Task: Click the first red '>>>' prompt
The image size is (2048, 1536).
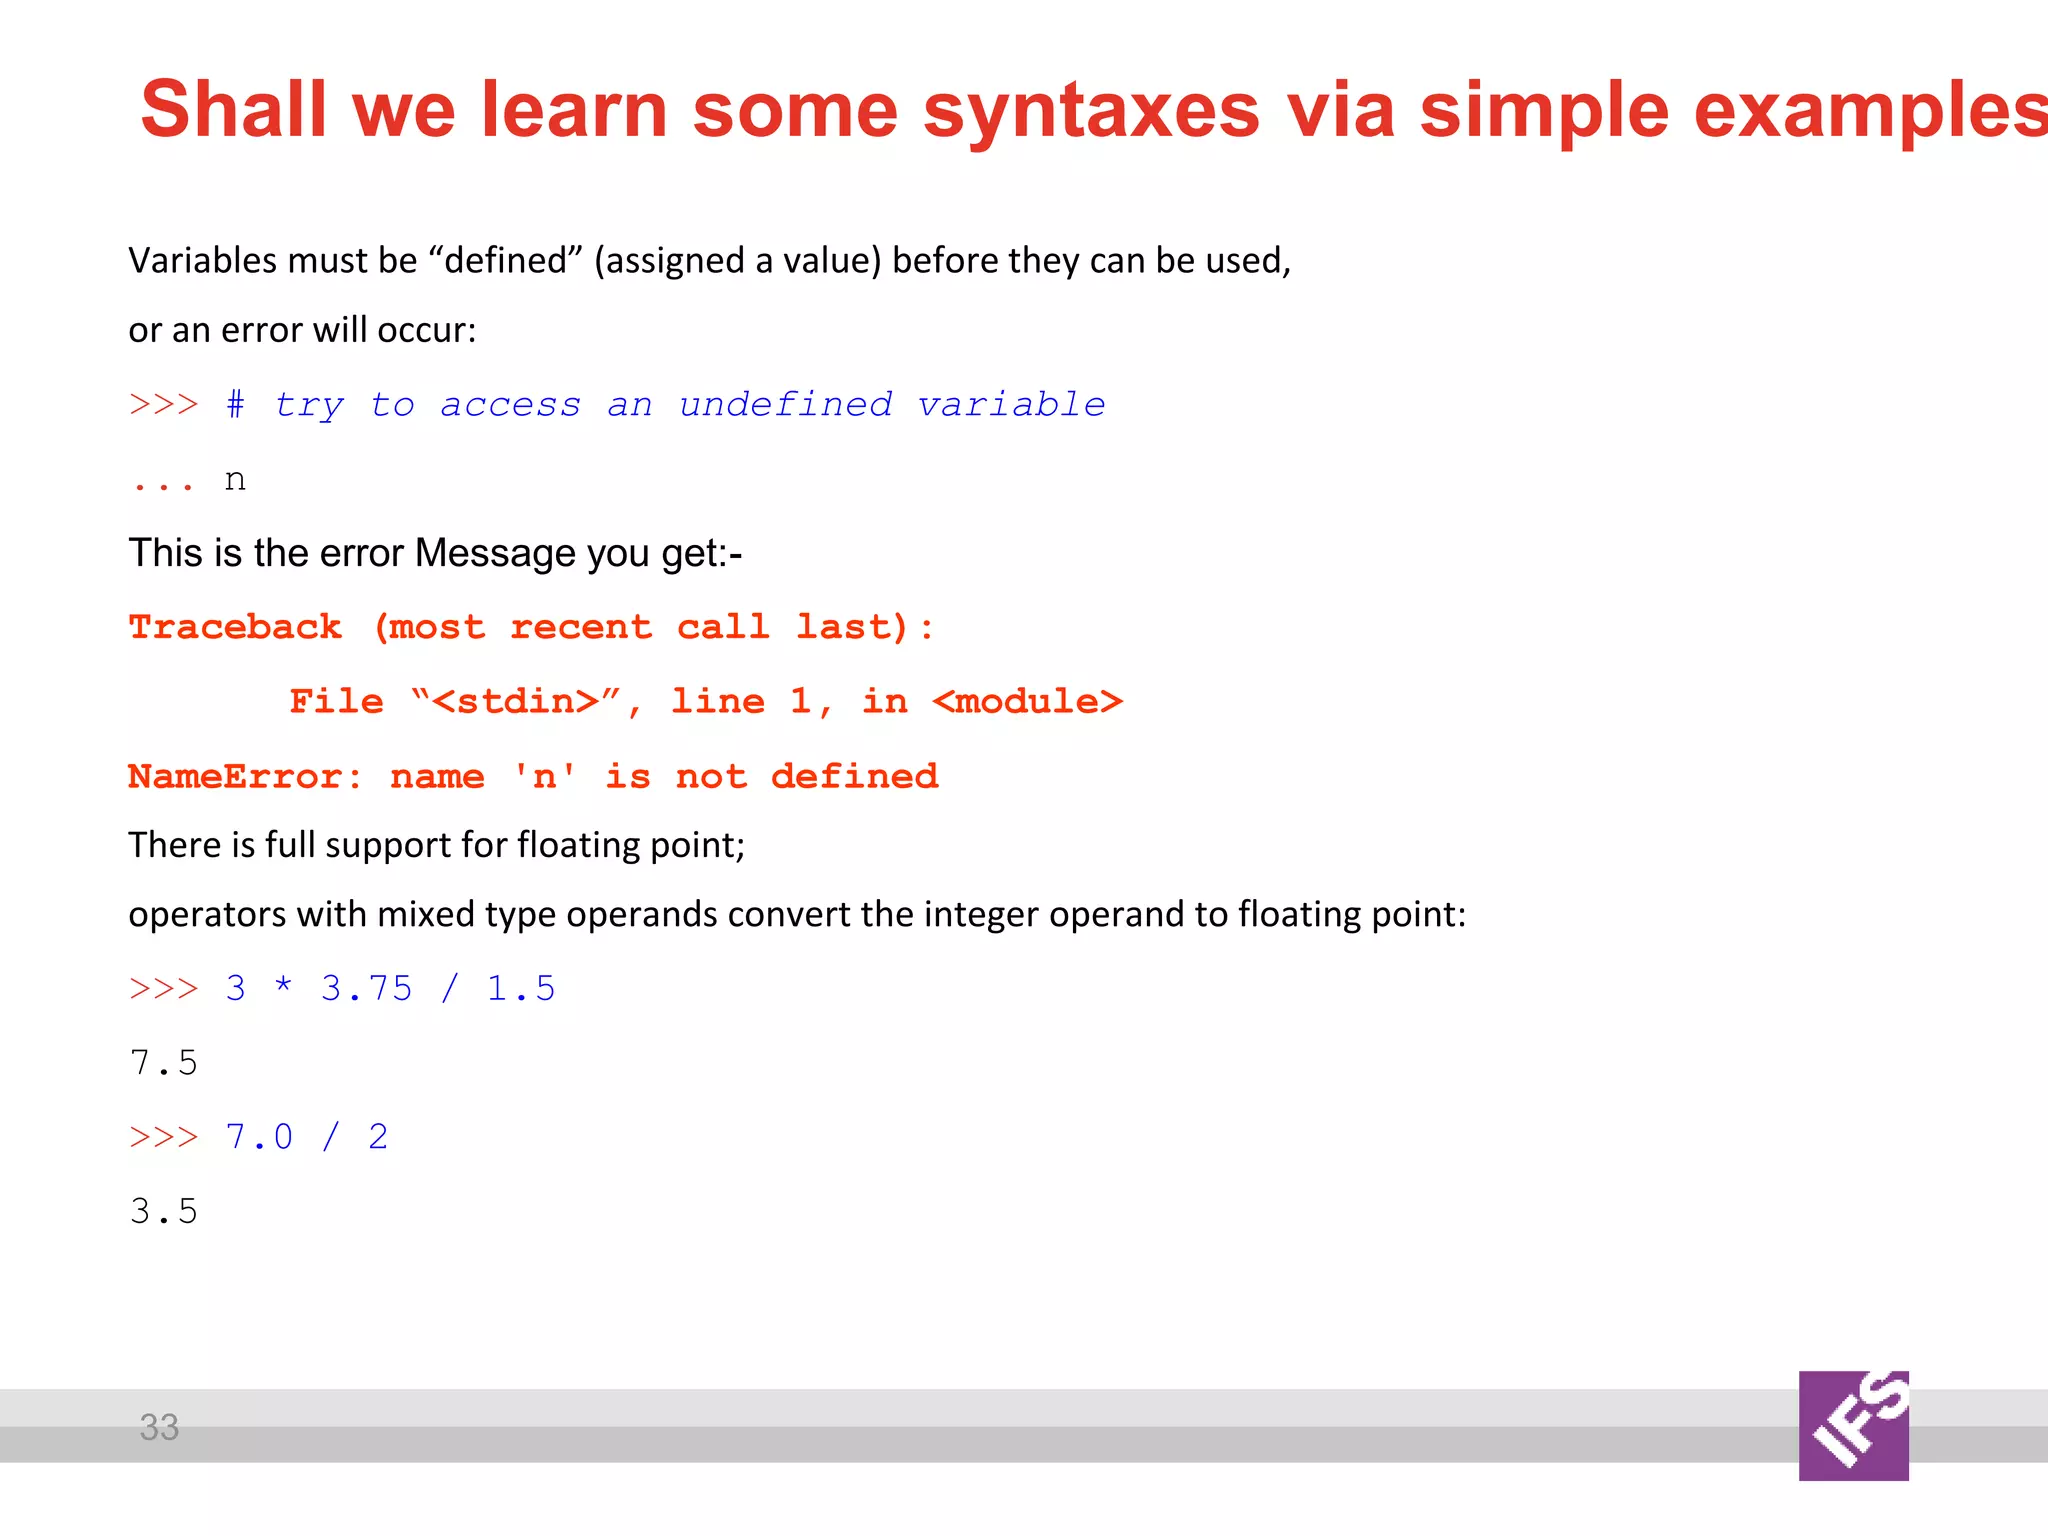Action: coord(164,405)
